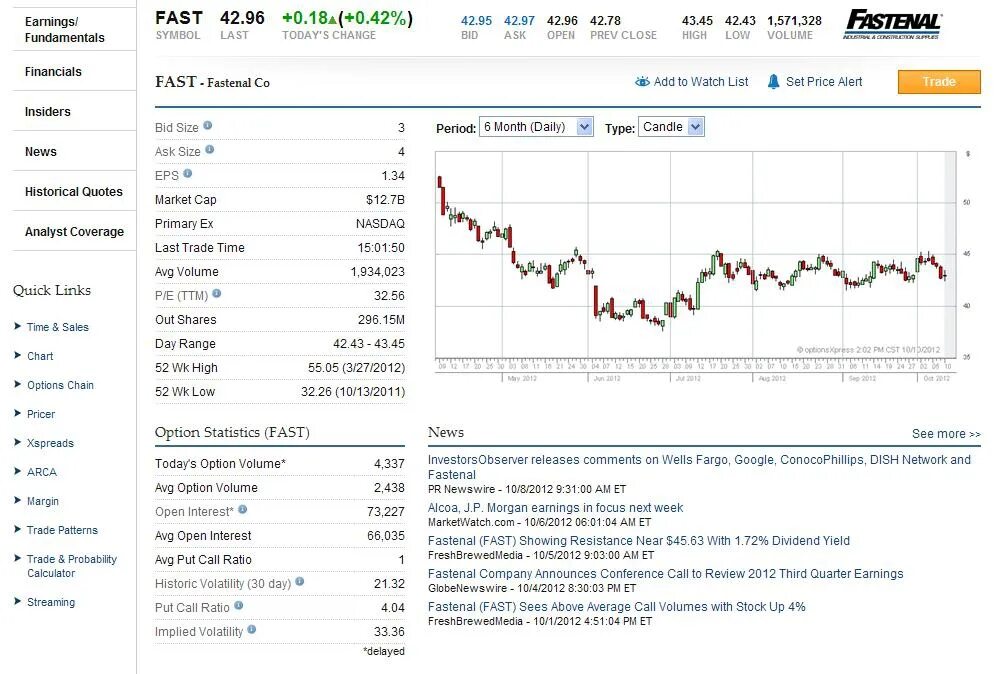The height and width of the screenshot is (674, 999).
Task: Click the Implied Volatility info icon
Action: [252, 629]
